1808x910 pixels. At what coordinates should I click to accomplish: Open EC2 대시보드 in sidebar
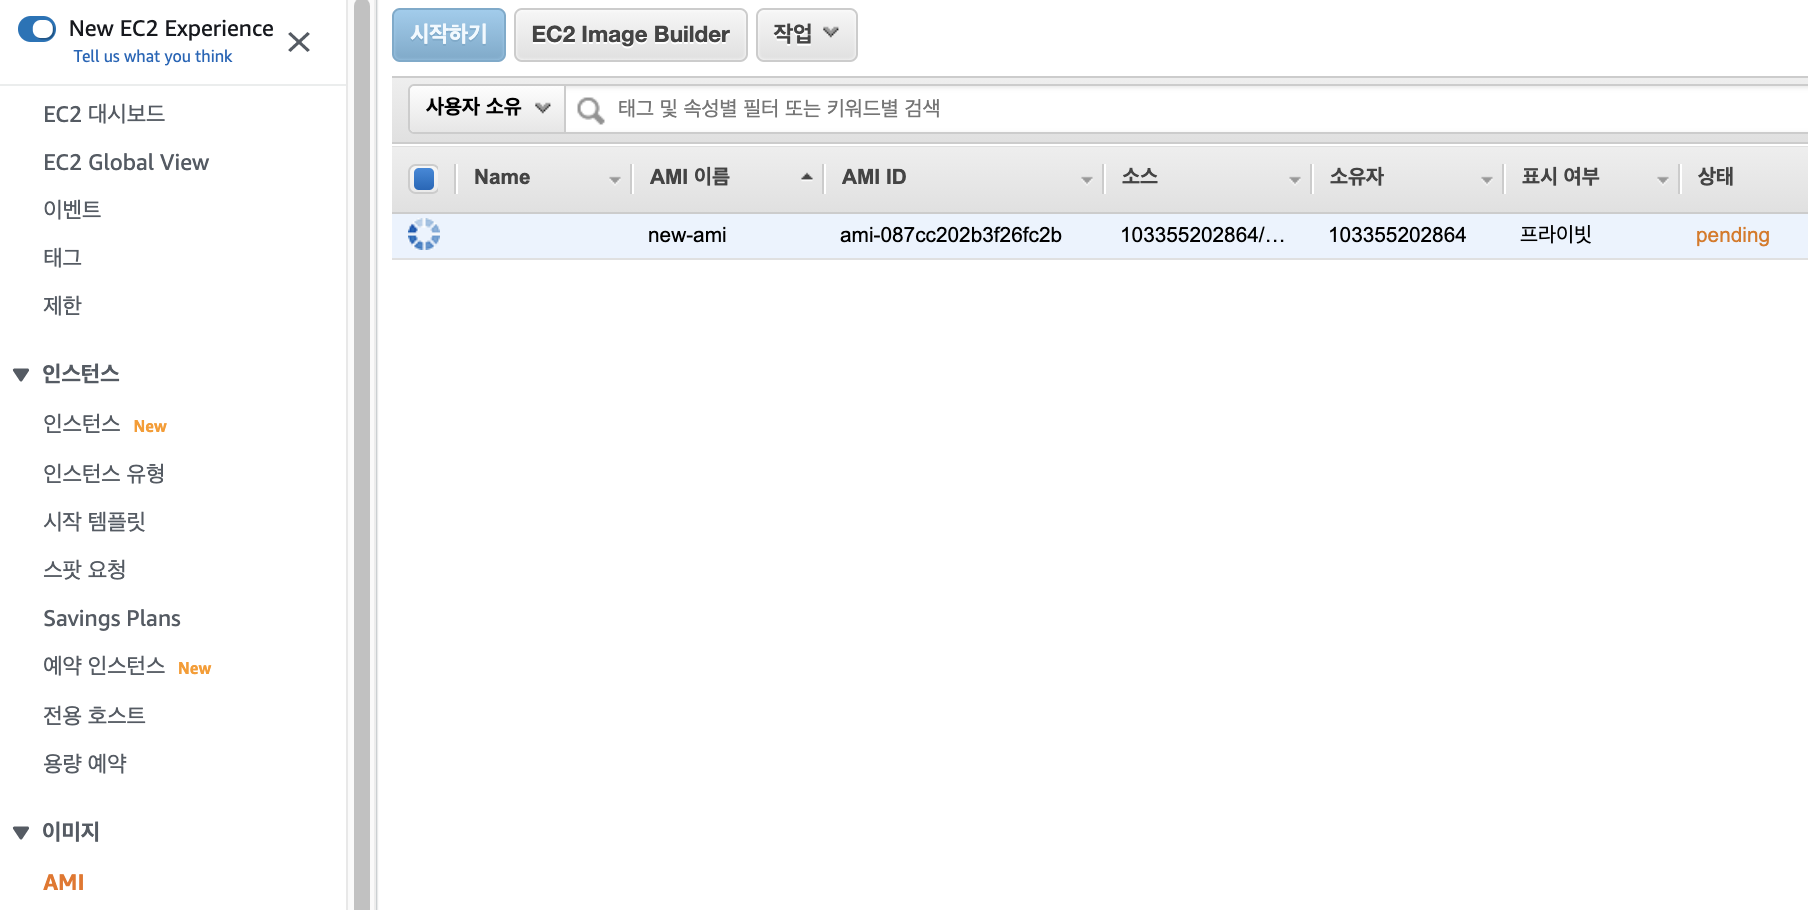[x=104, y=114]
